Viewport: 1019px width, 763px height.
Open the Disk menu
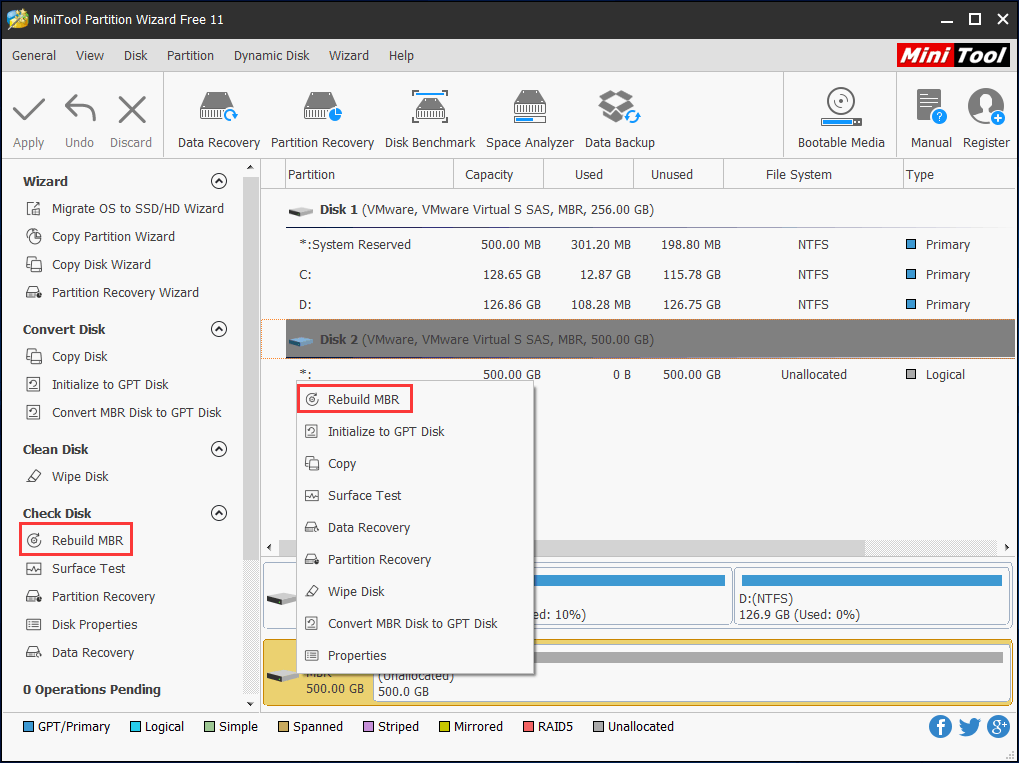pos(136,56)
